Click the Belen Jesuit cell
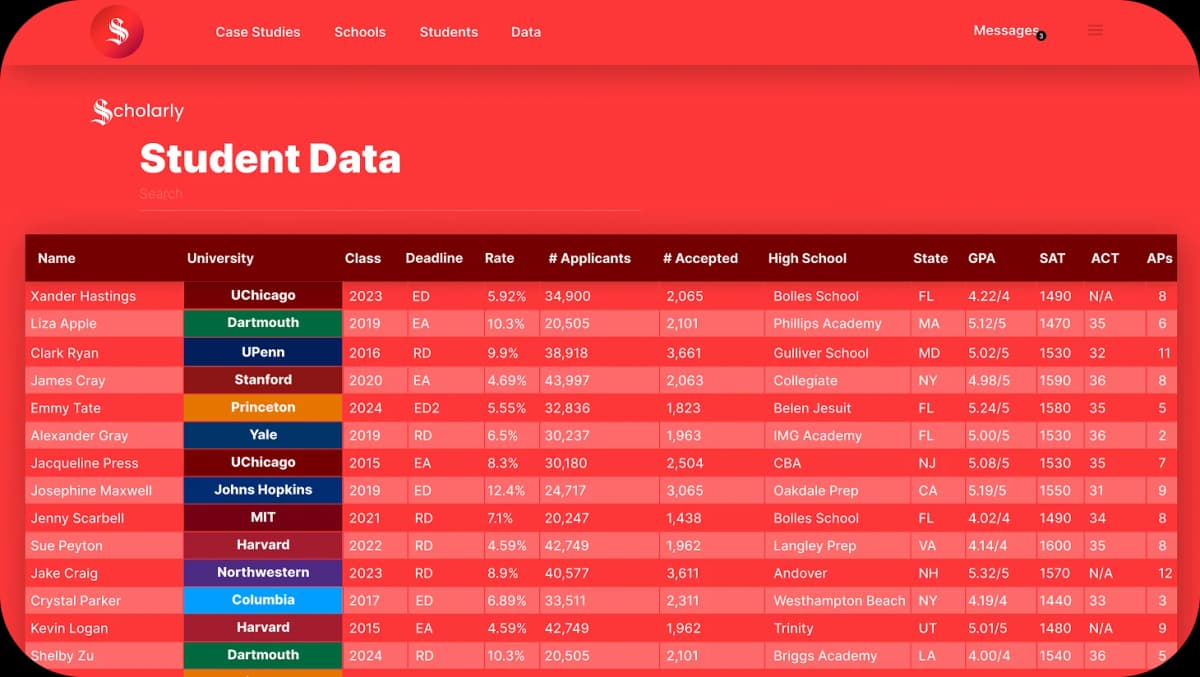Image resolution: width=1200 pixels, height=677 pixels. 812,408
